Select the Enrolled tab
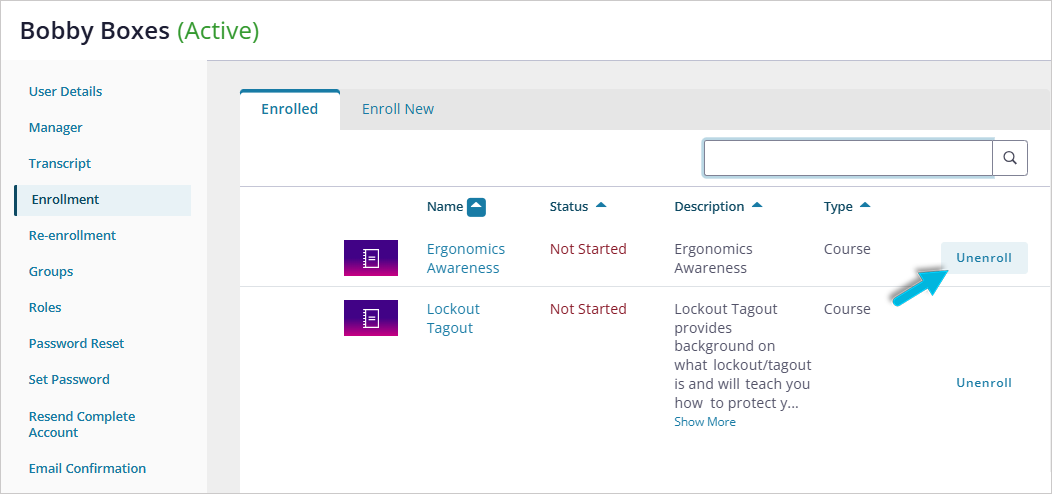This screenshot has height=494, width=1052. (290, 109)
